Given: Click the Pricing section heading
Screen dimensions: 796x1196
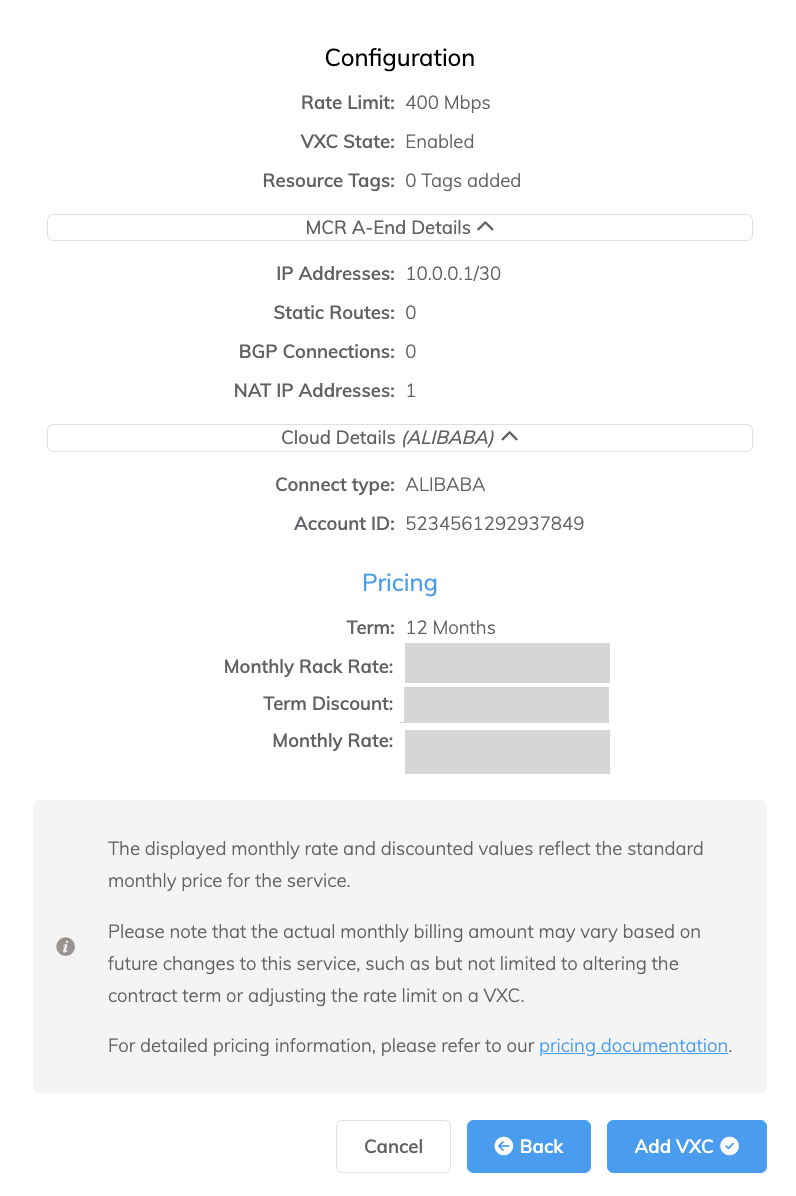Looking at the screenshot, I should click(x=400, y=583).
